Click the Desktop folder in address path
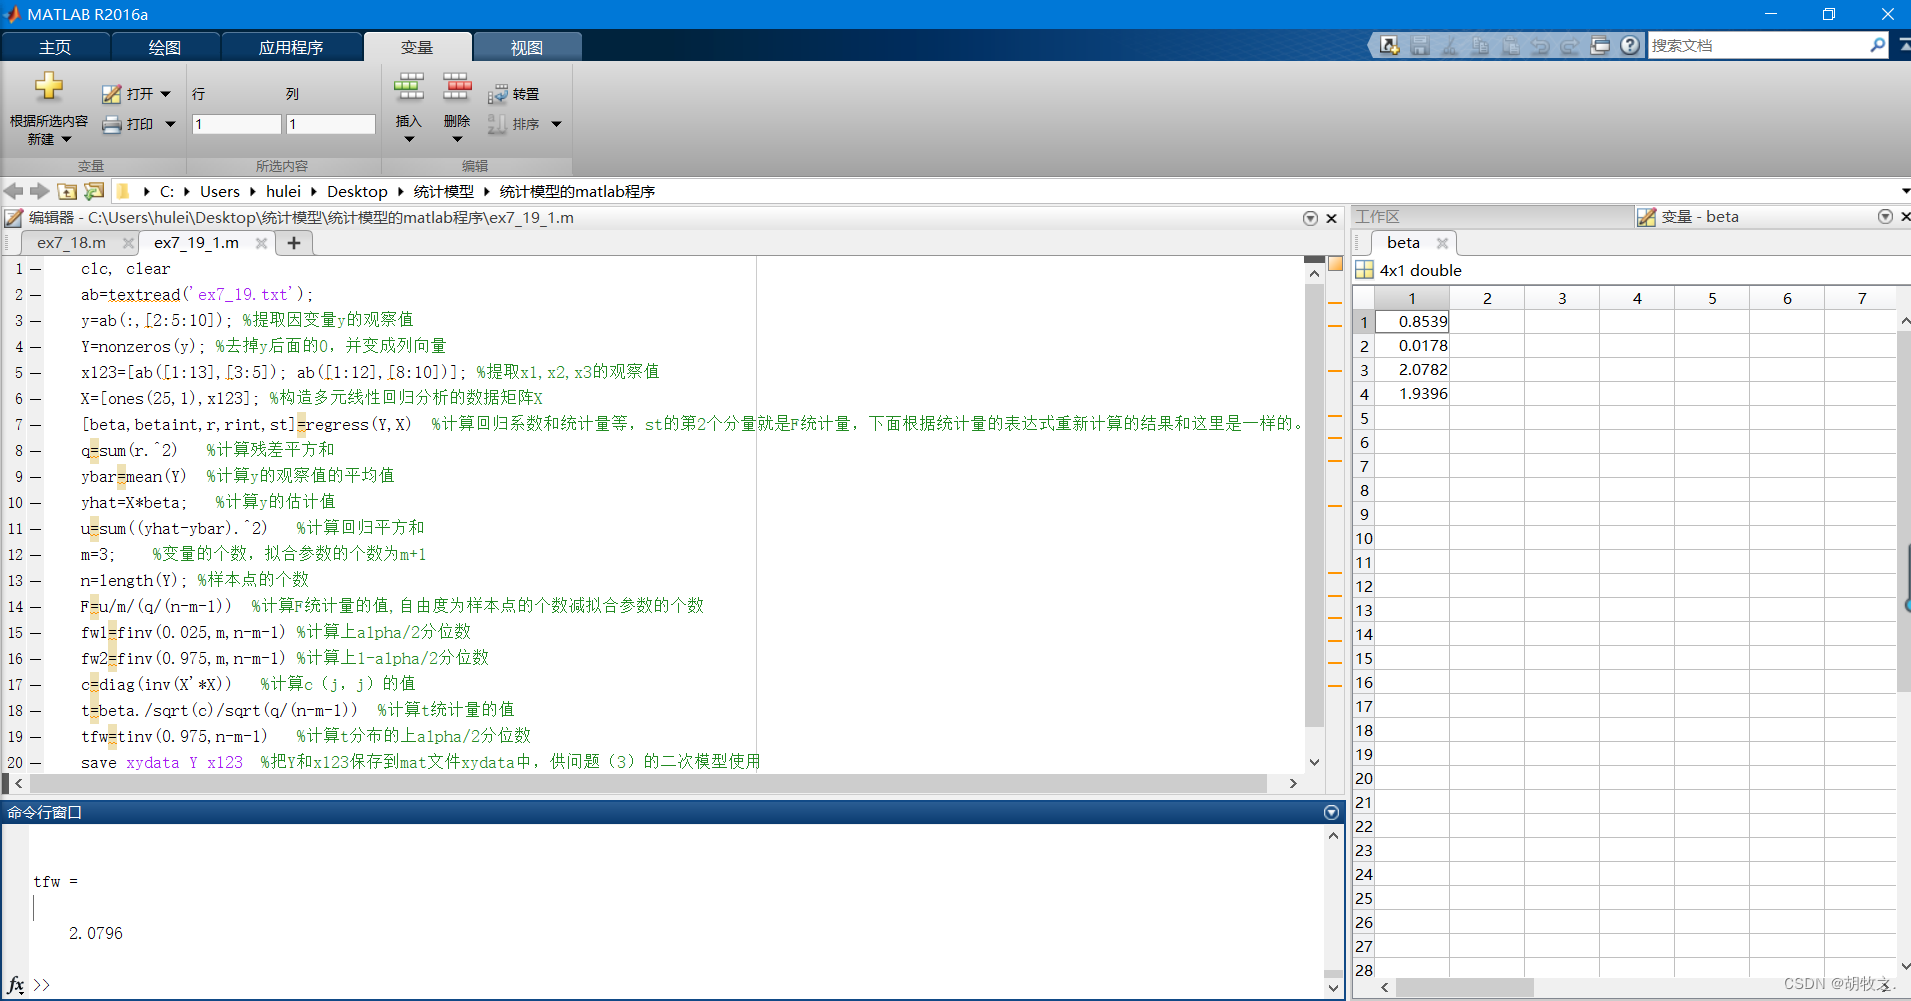Viewport: 1911px width, 1001px height. coord(357,191)
